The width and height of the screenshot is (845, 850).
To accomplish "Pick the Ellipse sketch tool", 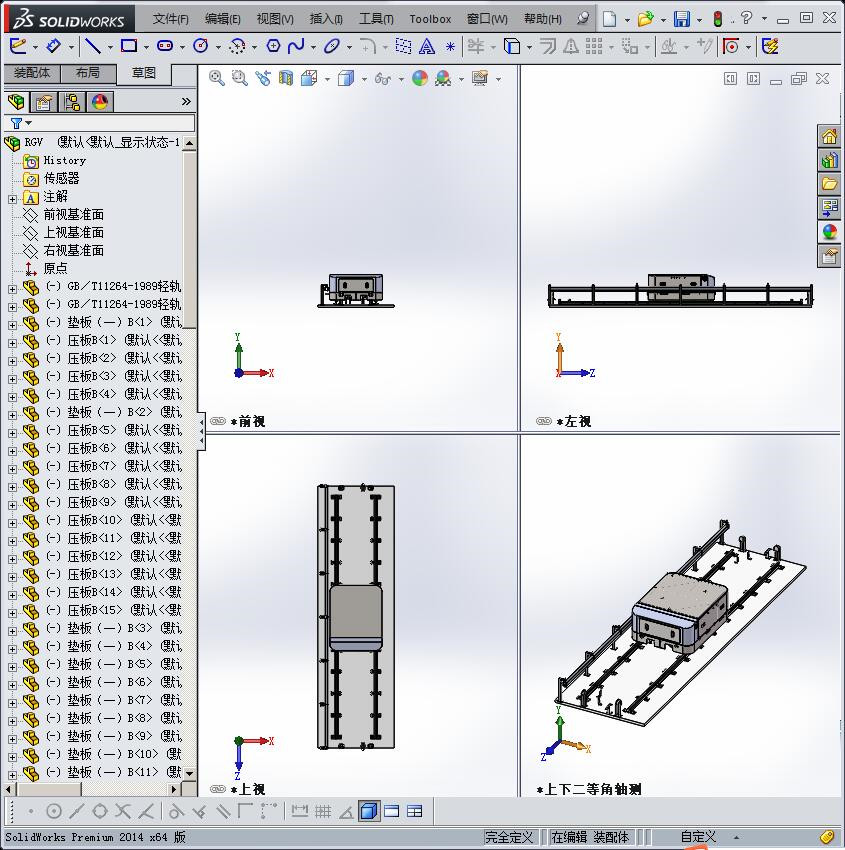I will coord(332,46).
